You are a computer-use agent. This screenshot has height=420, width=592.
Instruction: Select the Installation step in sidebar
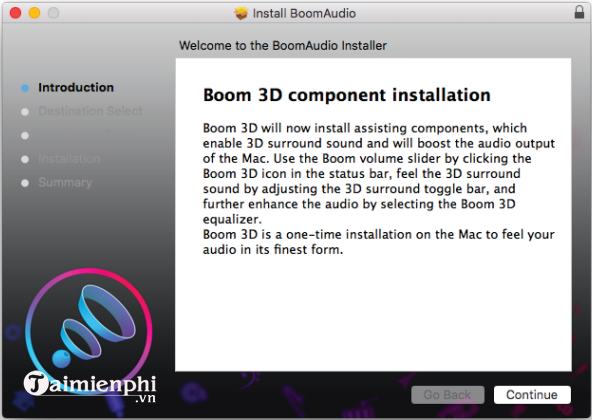coord(69,159)
